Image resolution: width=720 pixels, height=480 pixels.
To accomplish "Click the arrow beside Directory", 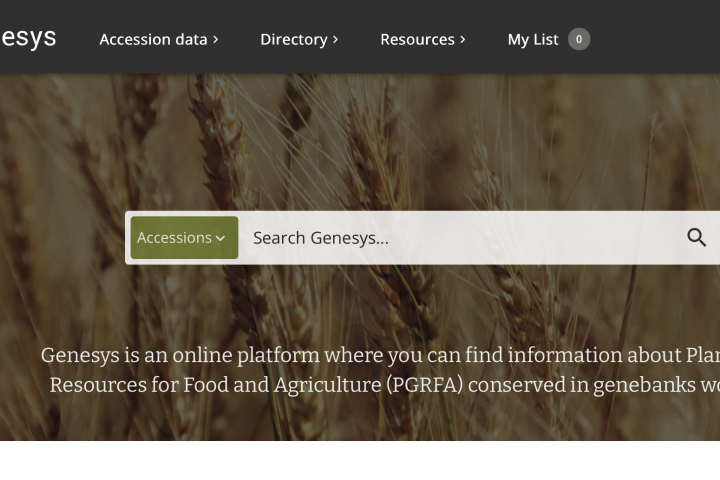I will click(x=335, y=39).
